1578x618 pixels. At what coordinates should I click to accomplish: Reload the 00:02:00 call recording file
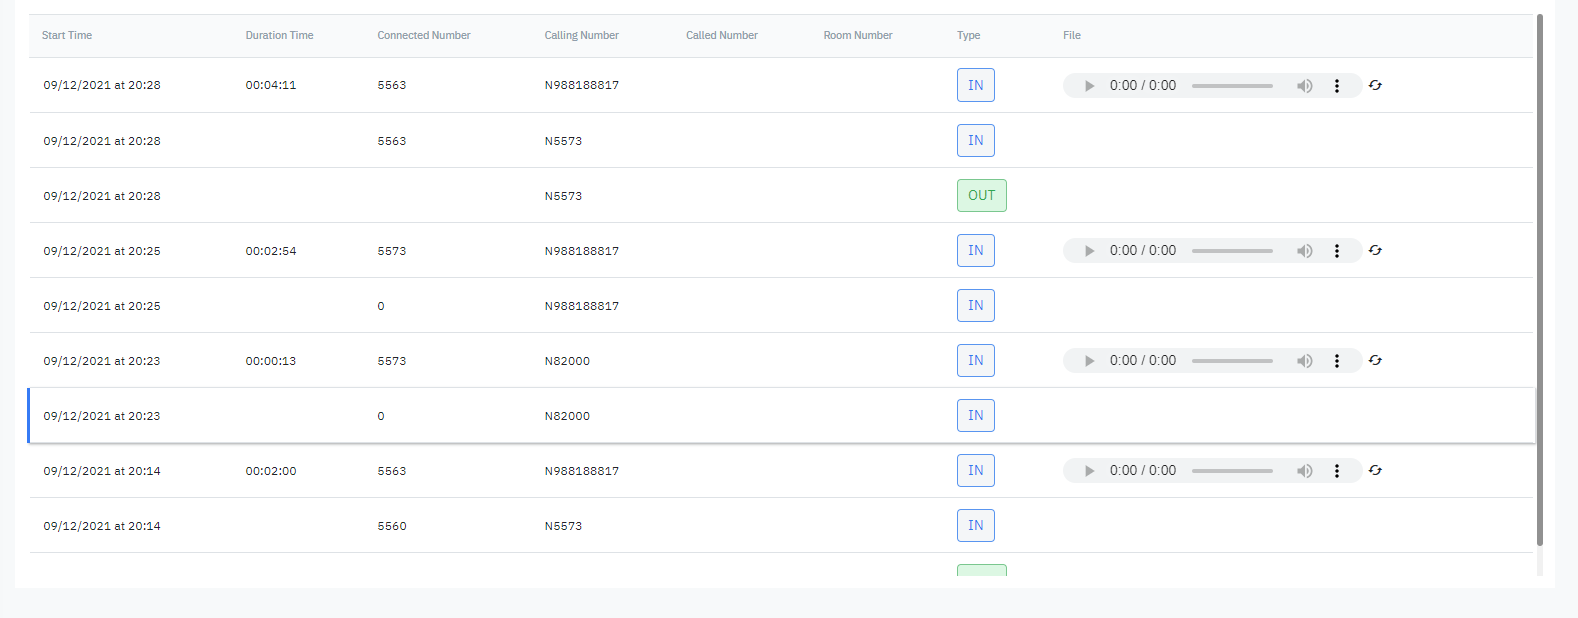(x=1375, y=470)
